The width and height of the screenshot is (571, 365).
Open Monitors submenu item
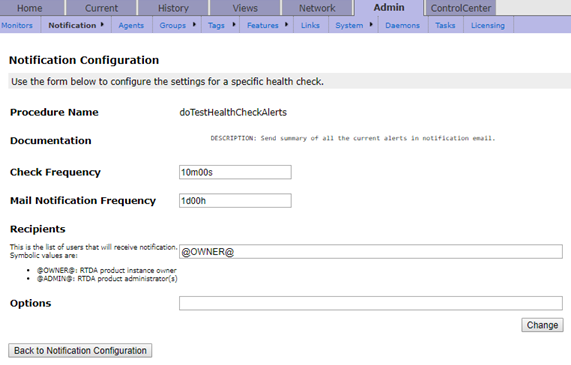(17, 25)
